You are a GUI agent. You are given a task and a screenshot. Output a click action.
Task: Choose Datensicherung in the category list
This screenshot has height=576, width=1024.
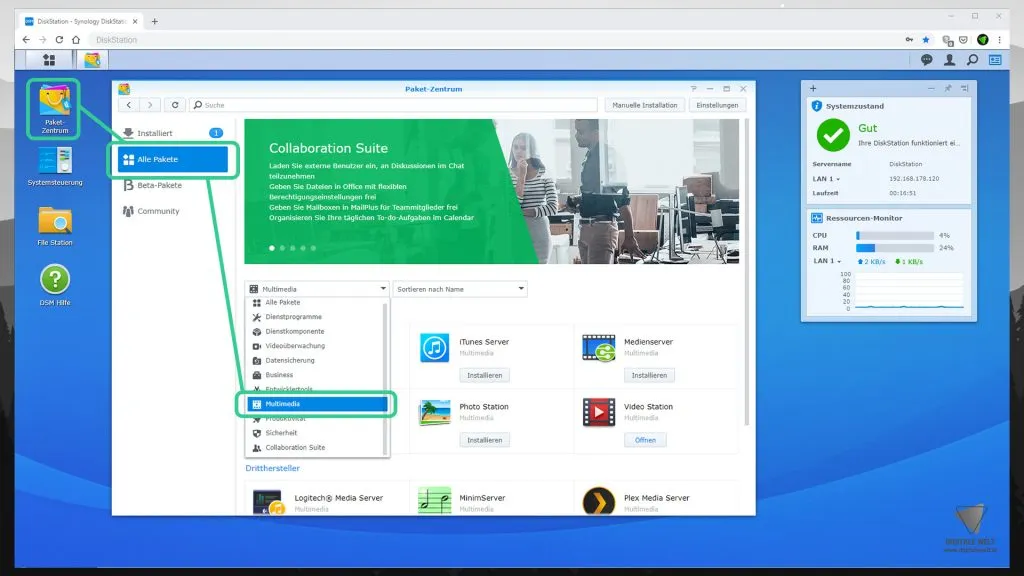pyautogui.click(x=316, y=360)
